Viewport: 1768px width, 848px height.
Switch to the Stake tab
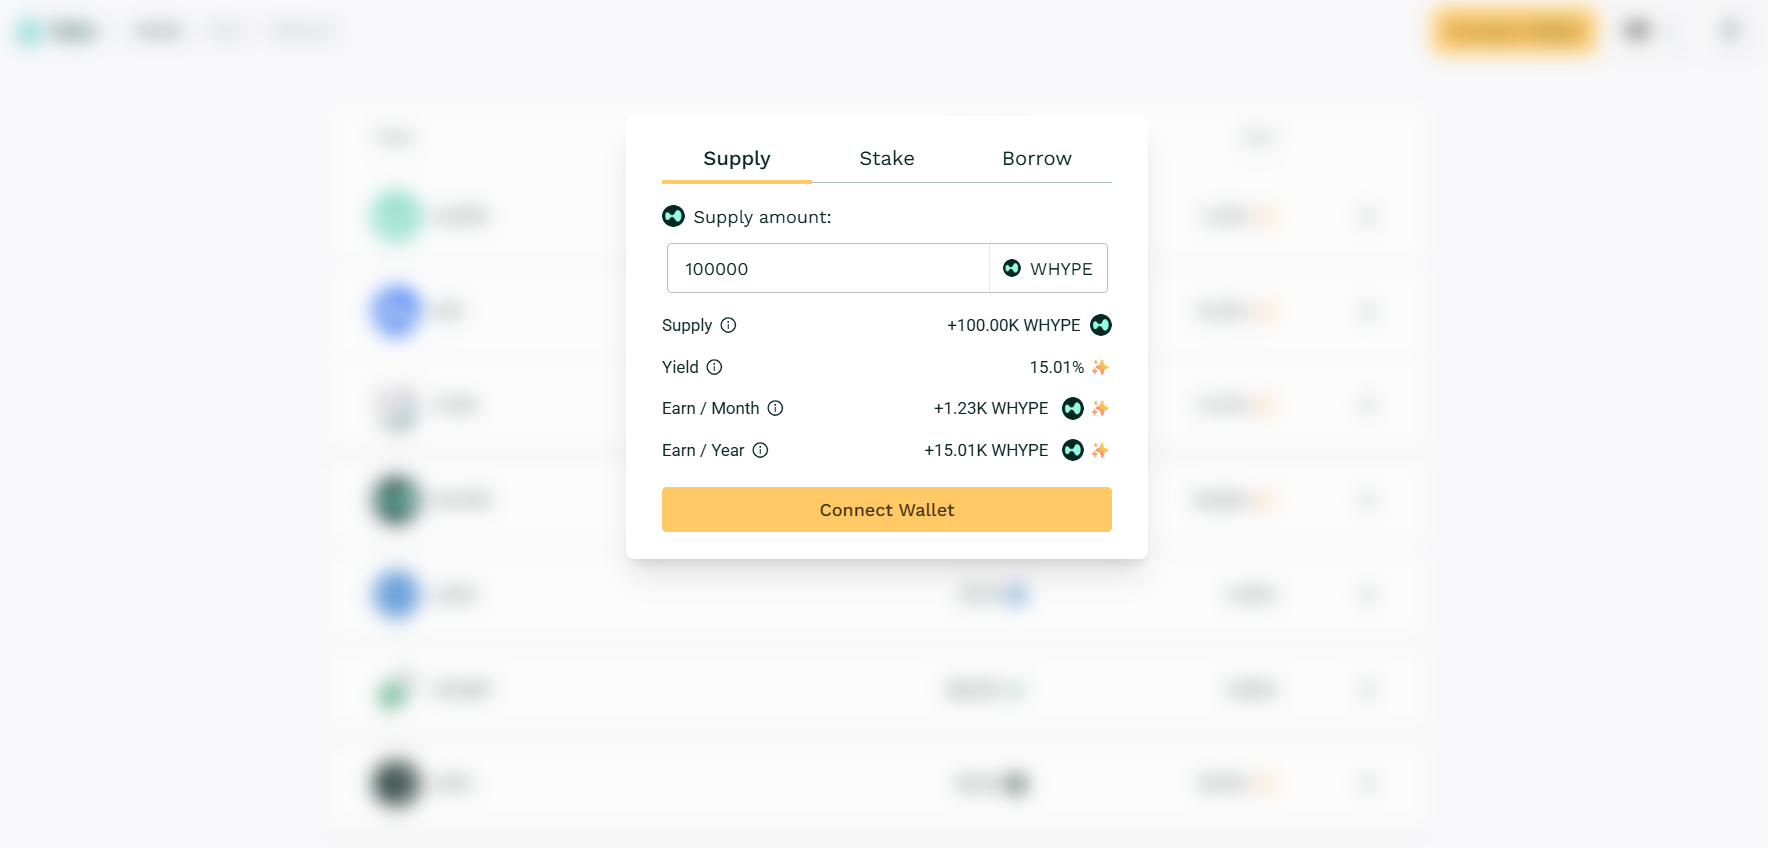887,159
